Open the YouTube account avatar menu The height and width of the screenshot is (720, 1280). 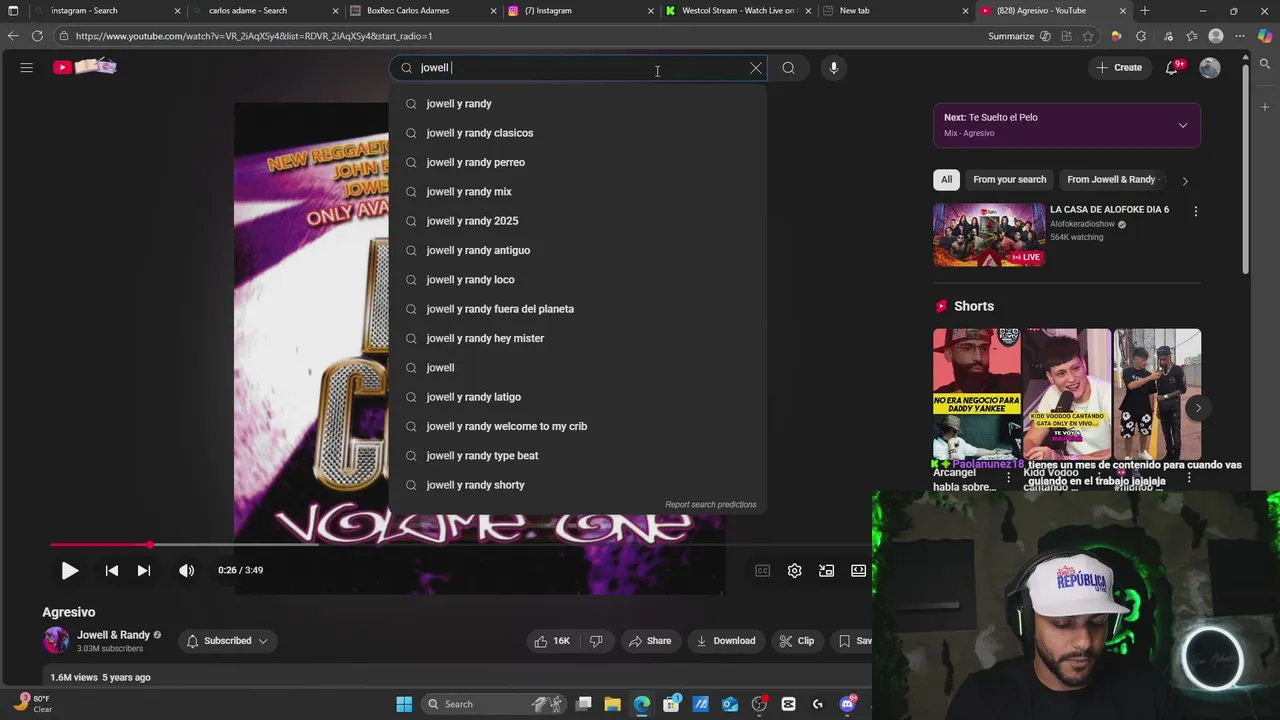(1210, 68)
